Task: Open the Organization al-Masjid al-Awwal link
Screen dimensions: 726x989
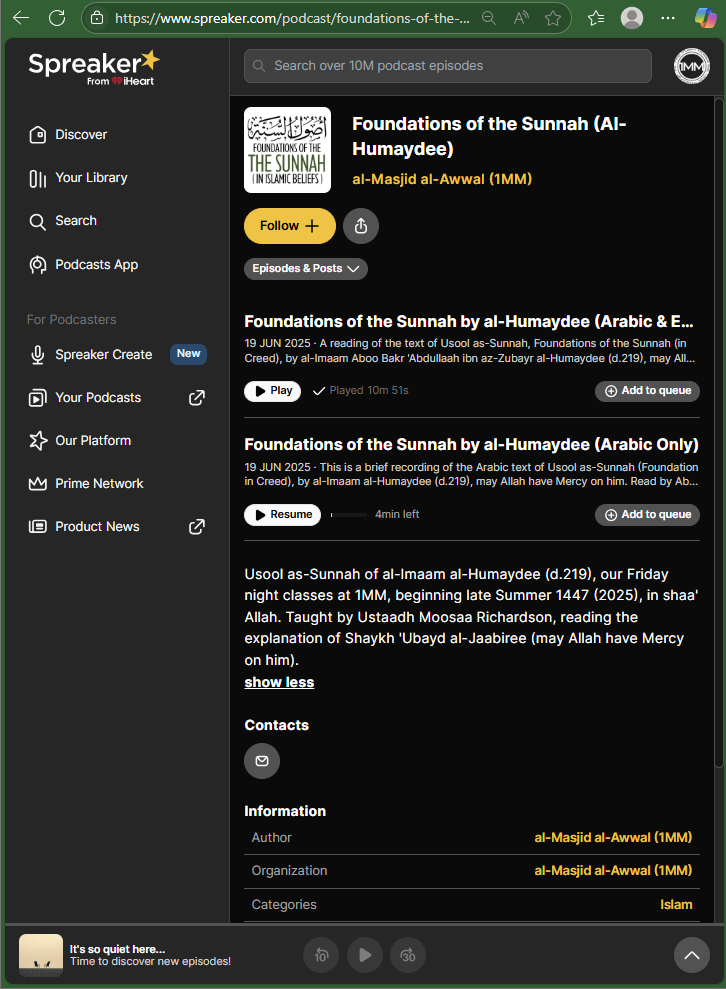Action: [x=613, y=870]
